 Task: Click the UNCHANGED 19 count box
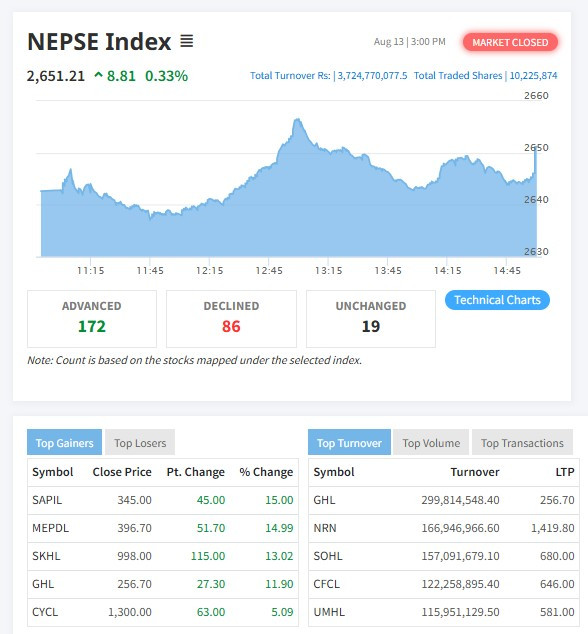(x=371, y=319)
